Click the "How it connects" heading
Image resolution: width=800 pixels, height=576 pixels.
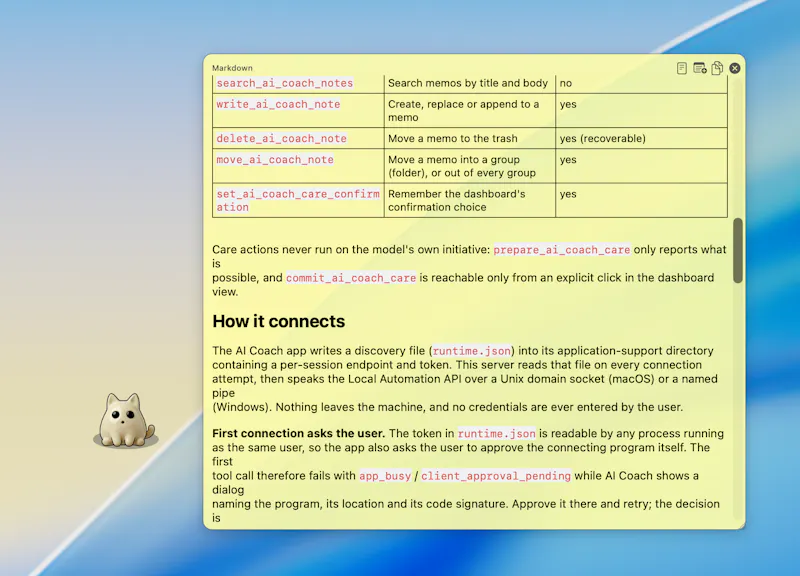279,321
